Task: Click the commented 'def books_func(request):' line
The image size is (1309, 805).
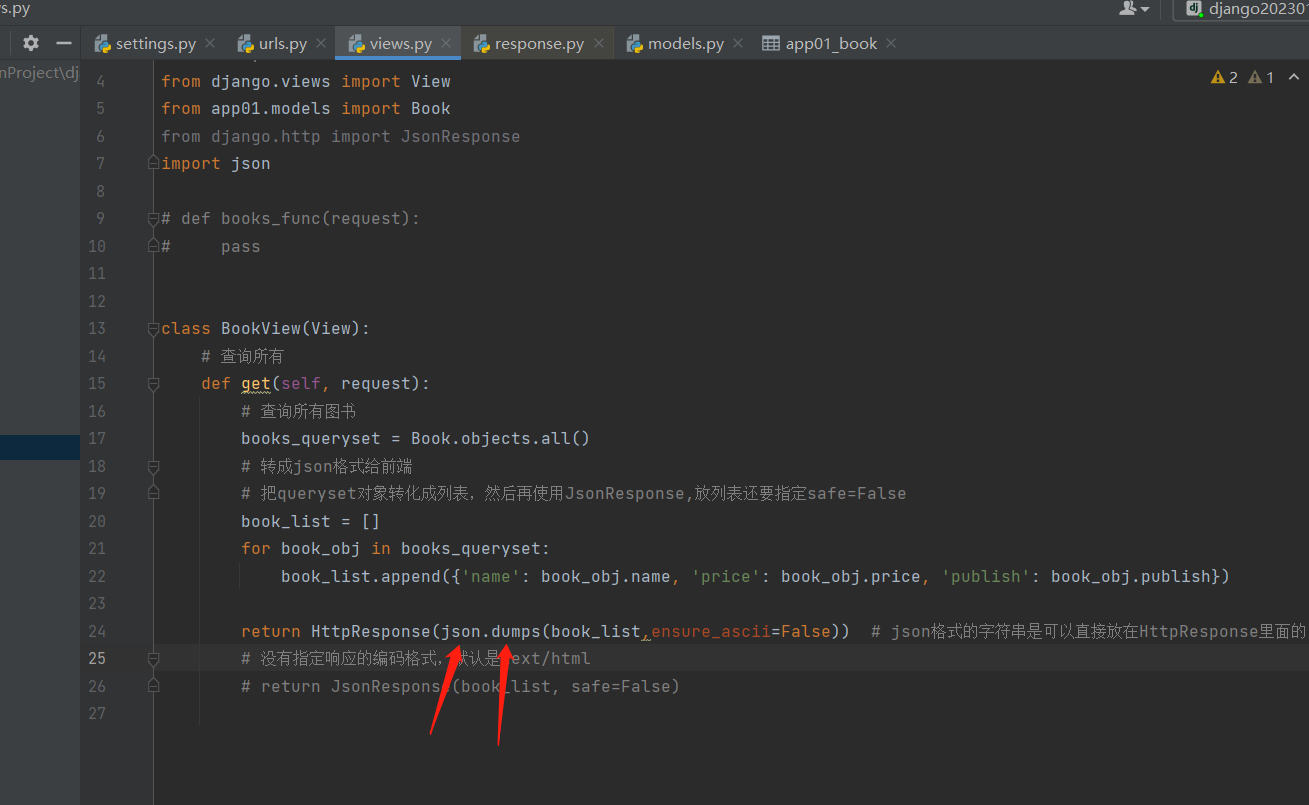Action: point(291,218)
